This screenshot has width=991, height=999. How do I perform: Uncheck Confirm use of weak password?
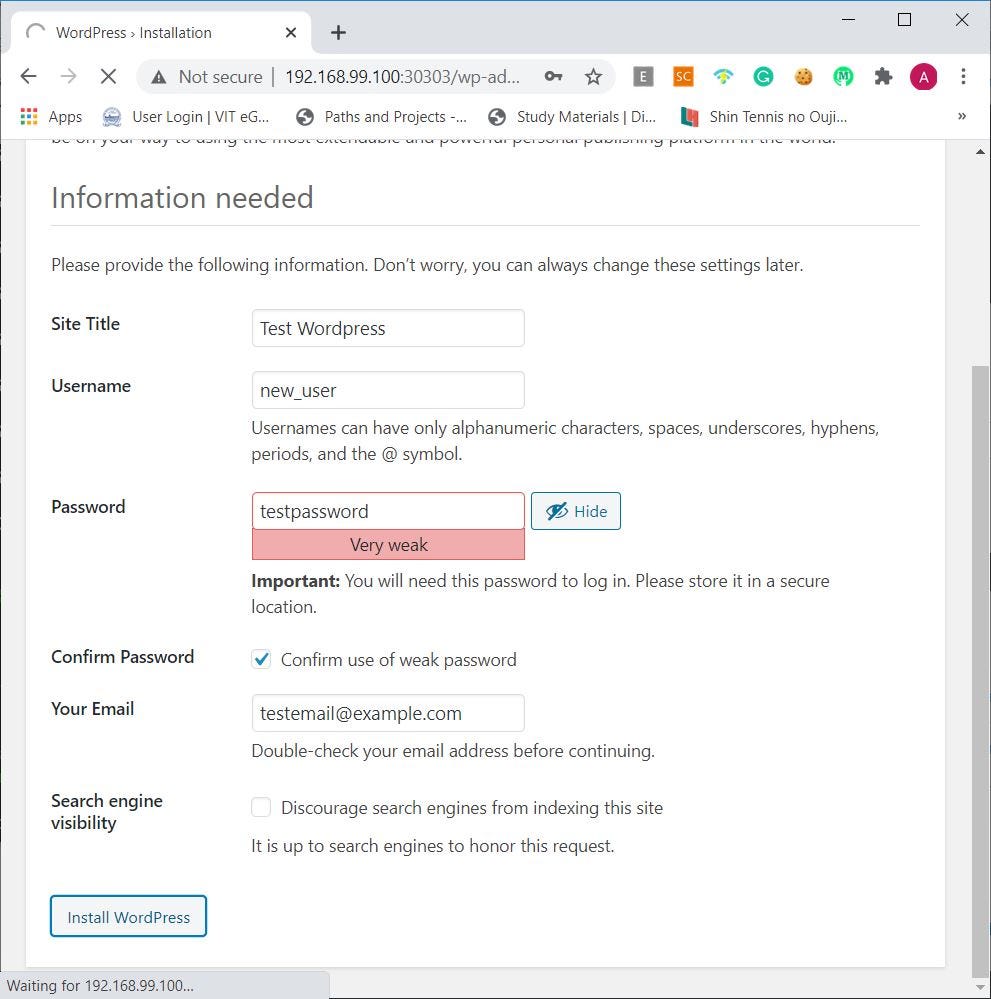point(261,659)
